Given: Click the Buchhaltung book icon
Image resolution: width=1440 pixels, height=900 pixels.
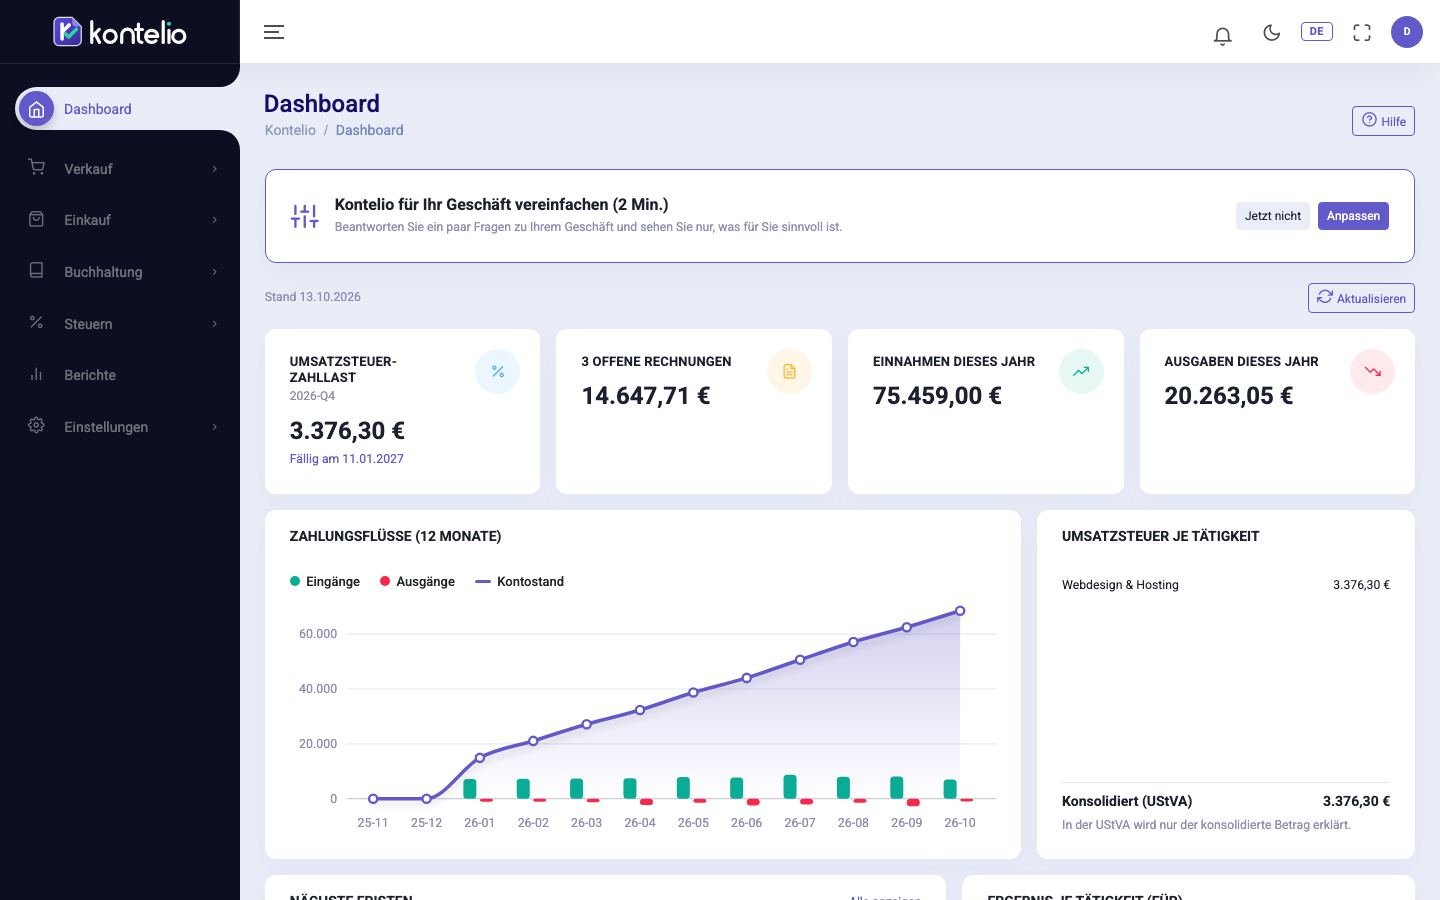Looking at the screenshot, I should point(37,271).
